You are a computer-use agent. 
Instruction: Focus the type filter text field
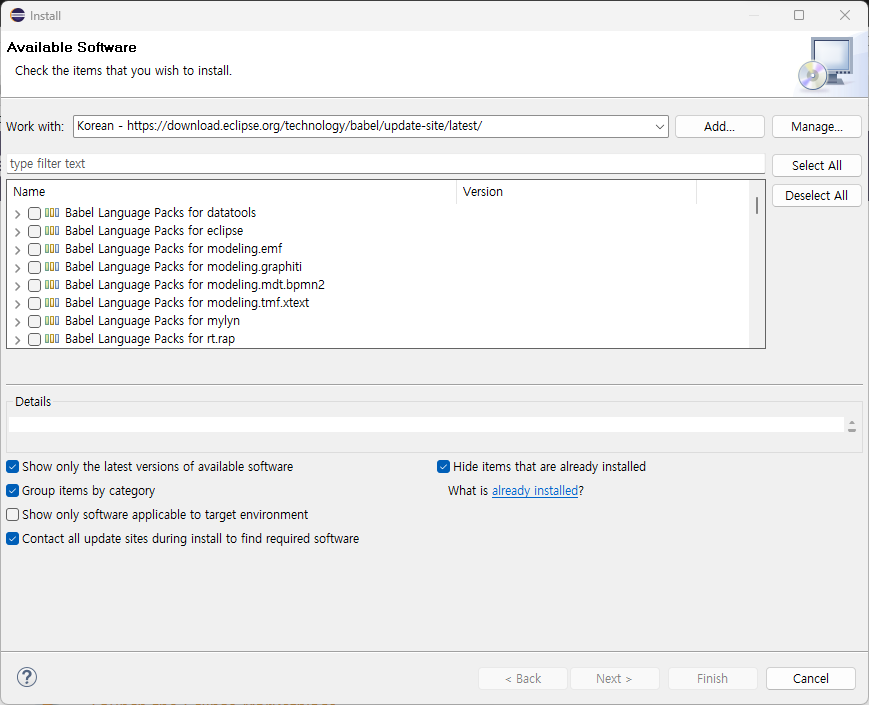coord(386,164)
